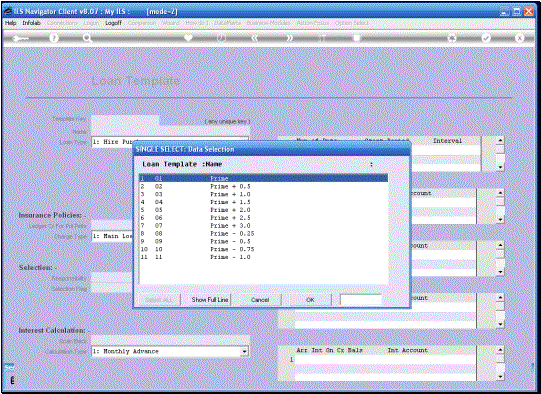Click the Show Full Line button
The height and width of the screenshot is (394, 541).
[x=210, y=300]
